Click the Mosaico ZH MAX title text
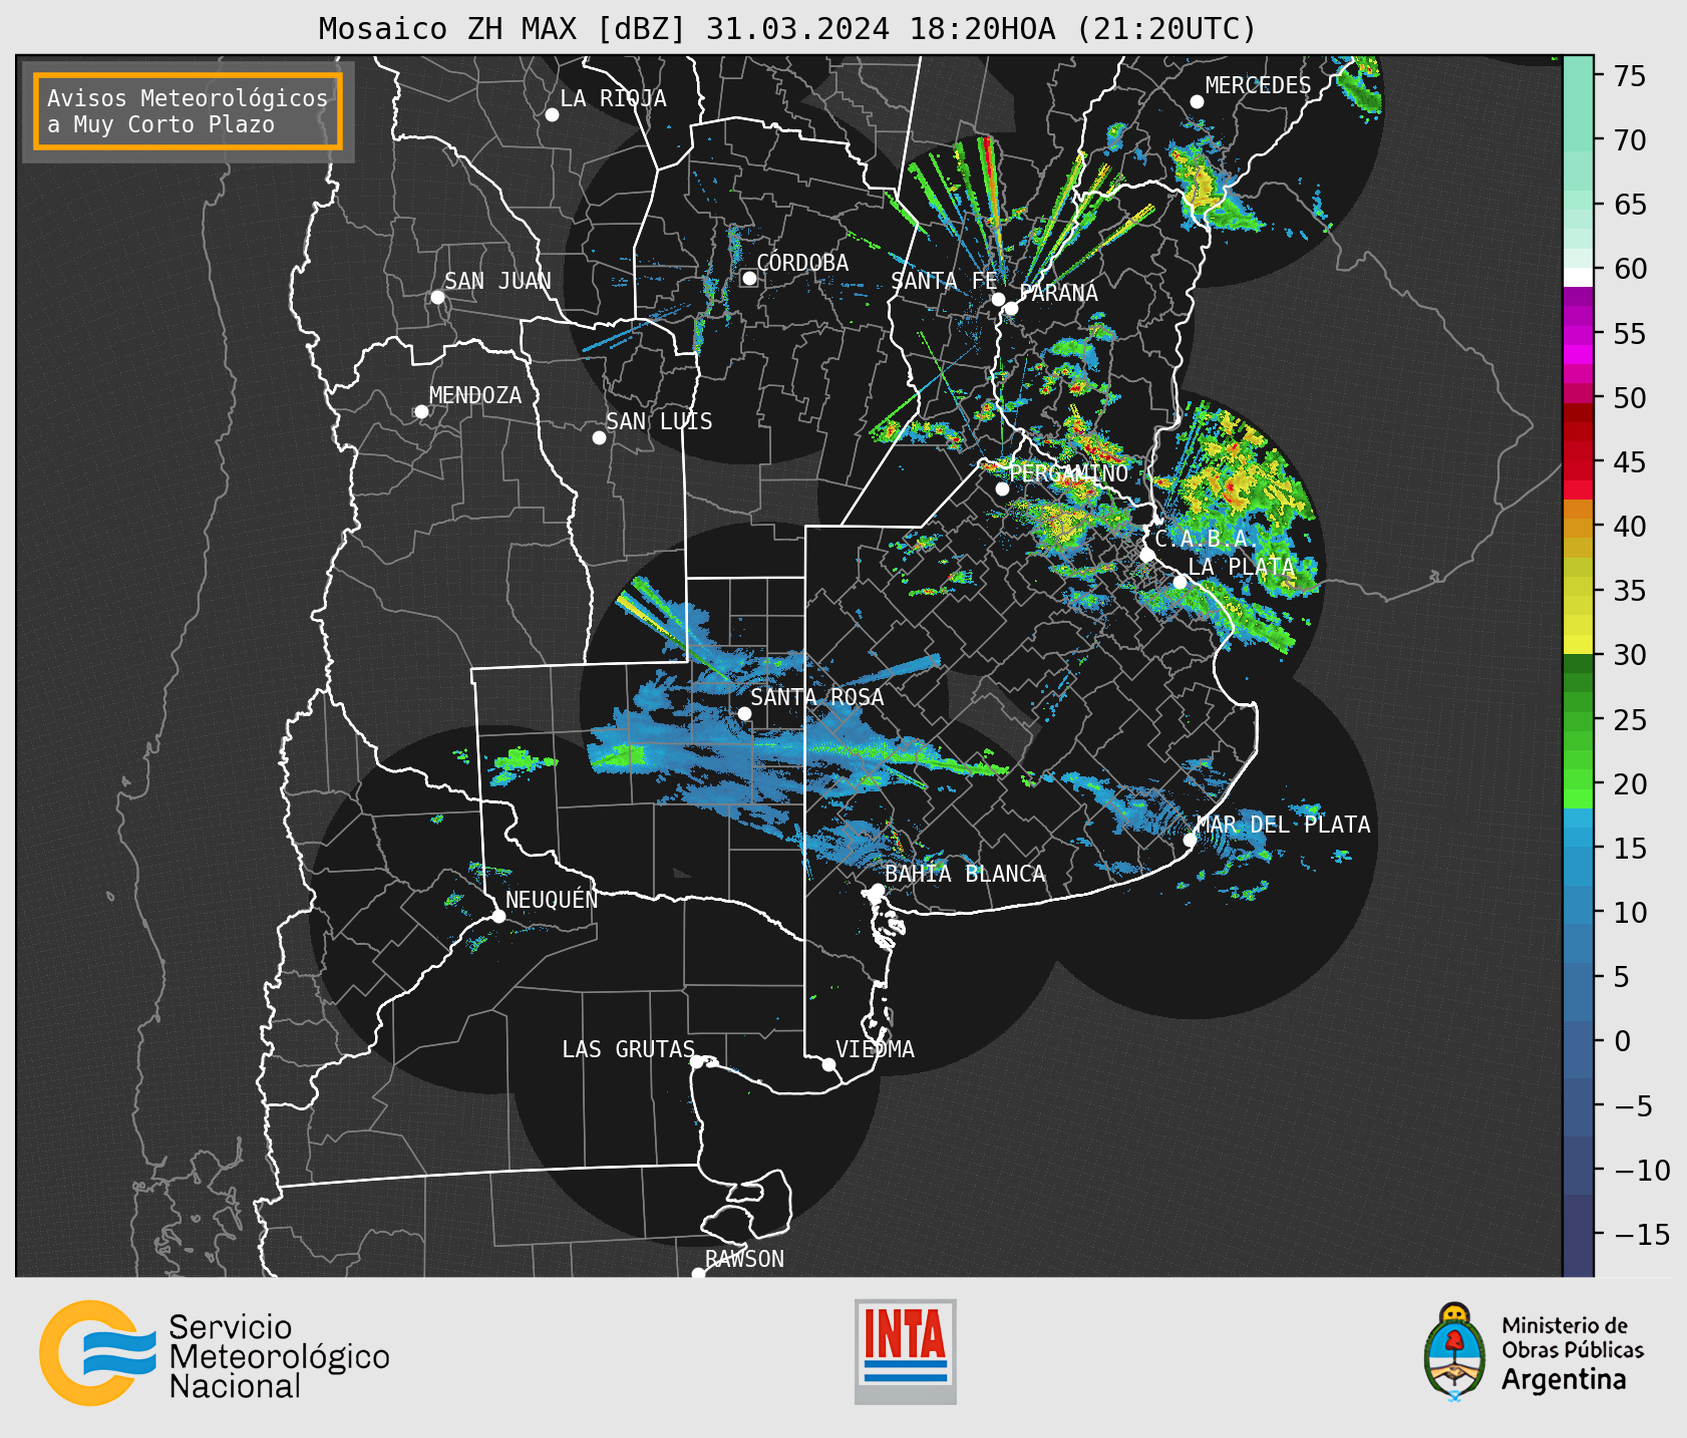The image size is (1687, 1438). click(x=787, y=28)
